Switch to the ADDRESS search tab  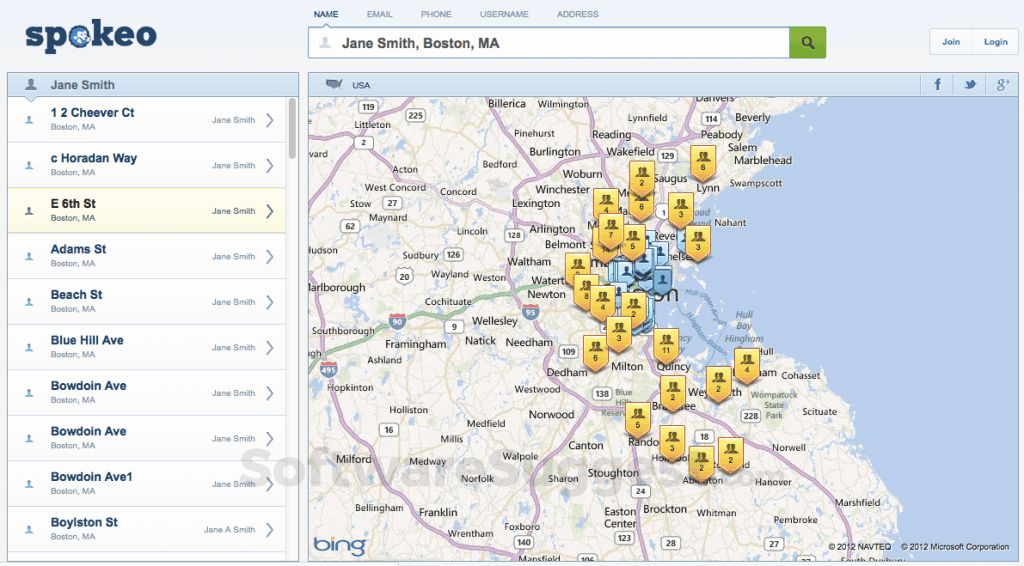578,14
